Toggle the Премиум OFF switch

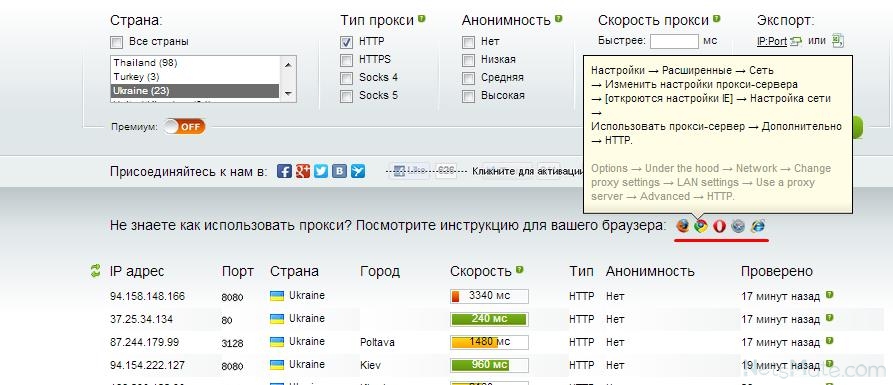click(x=184, y=126)
